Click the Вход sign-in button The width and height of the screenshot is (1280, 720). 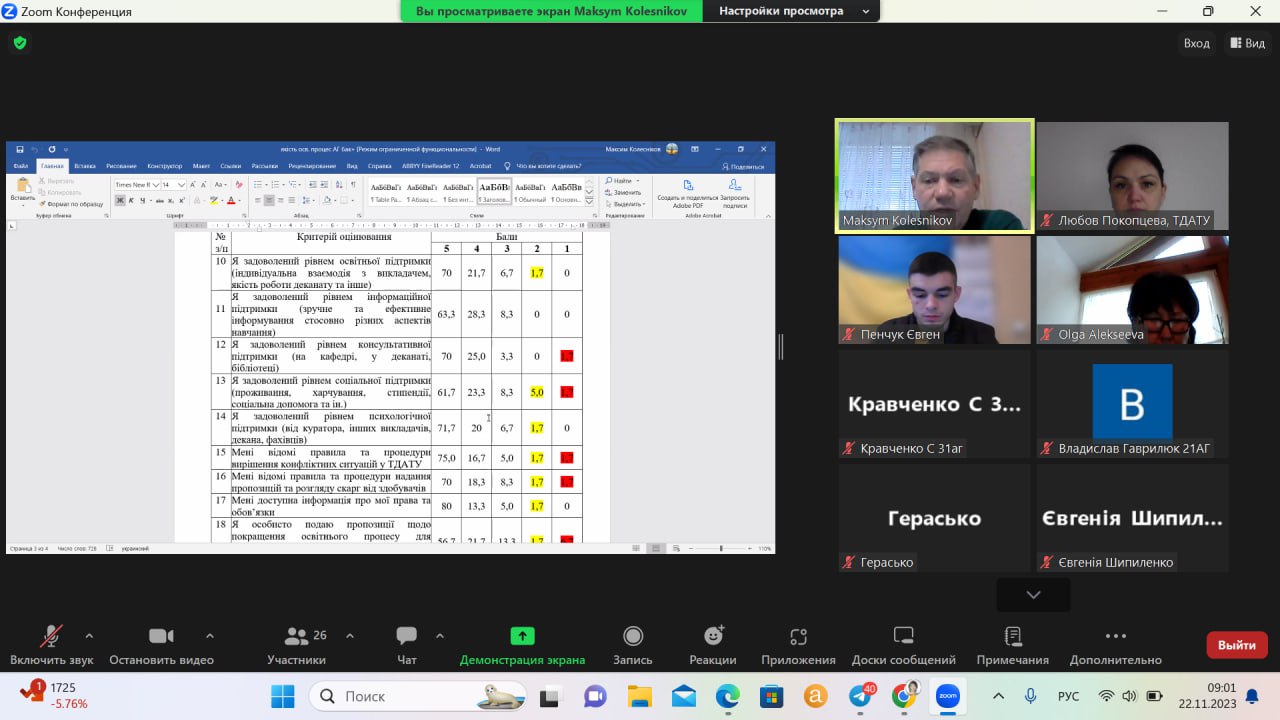(1196, 43)
